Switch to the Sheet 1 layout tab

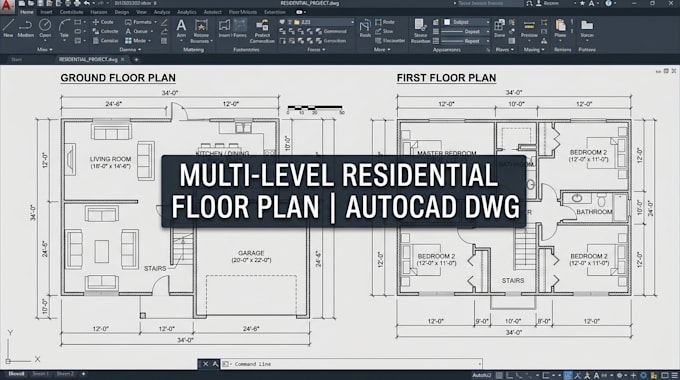(x=40, y=374)
